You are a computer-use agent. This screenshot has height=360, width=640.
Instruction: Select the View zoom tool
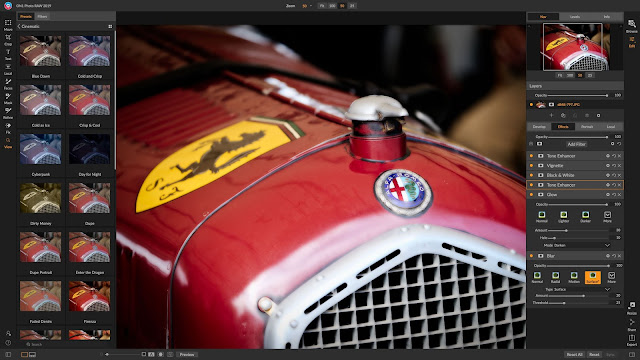[8, 142]
